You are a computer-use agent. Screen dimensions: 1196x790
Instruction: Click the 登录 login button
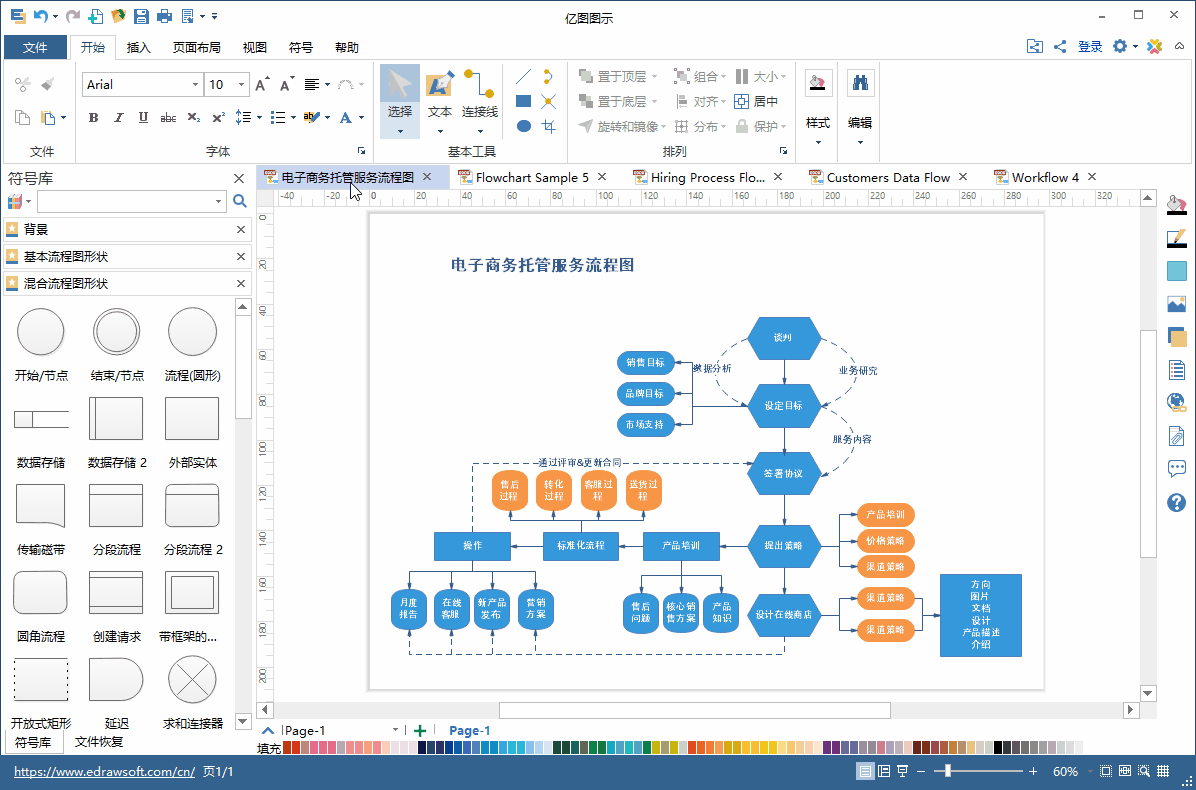coord(1089,46)
